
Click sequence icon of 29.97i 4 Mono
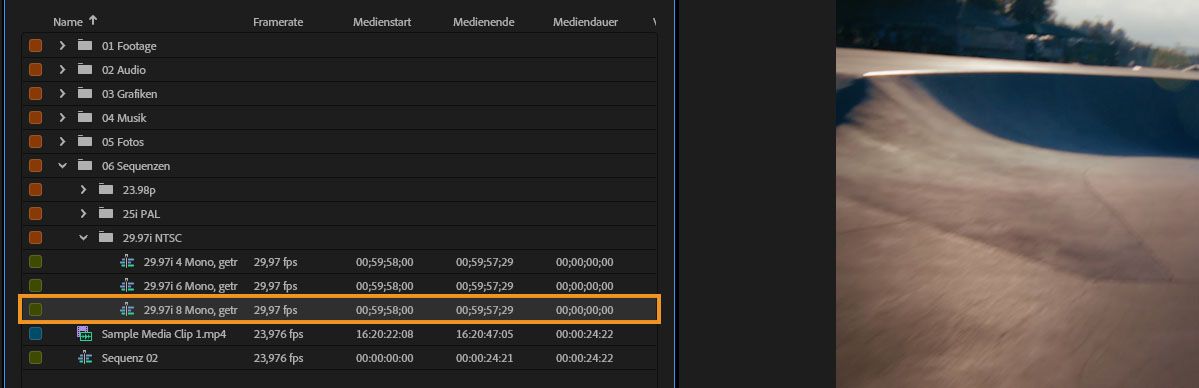(x=127, y=262)
